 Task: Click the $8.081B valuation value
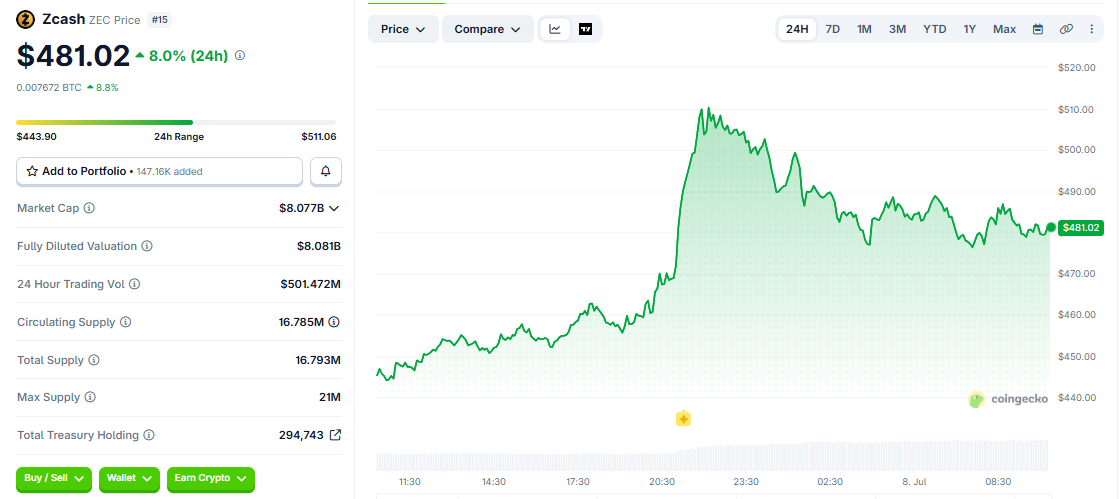point(319,246)
